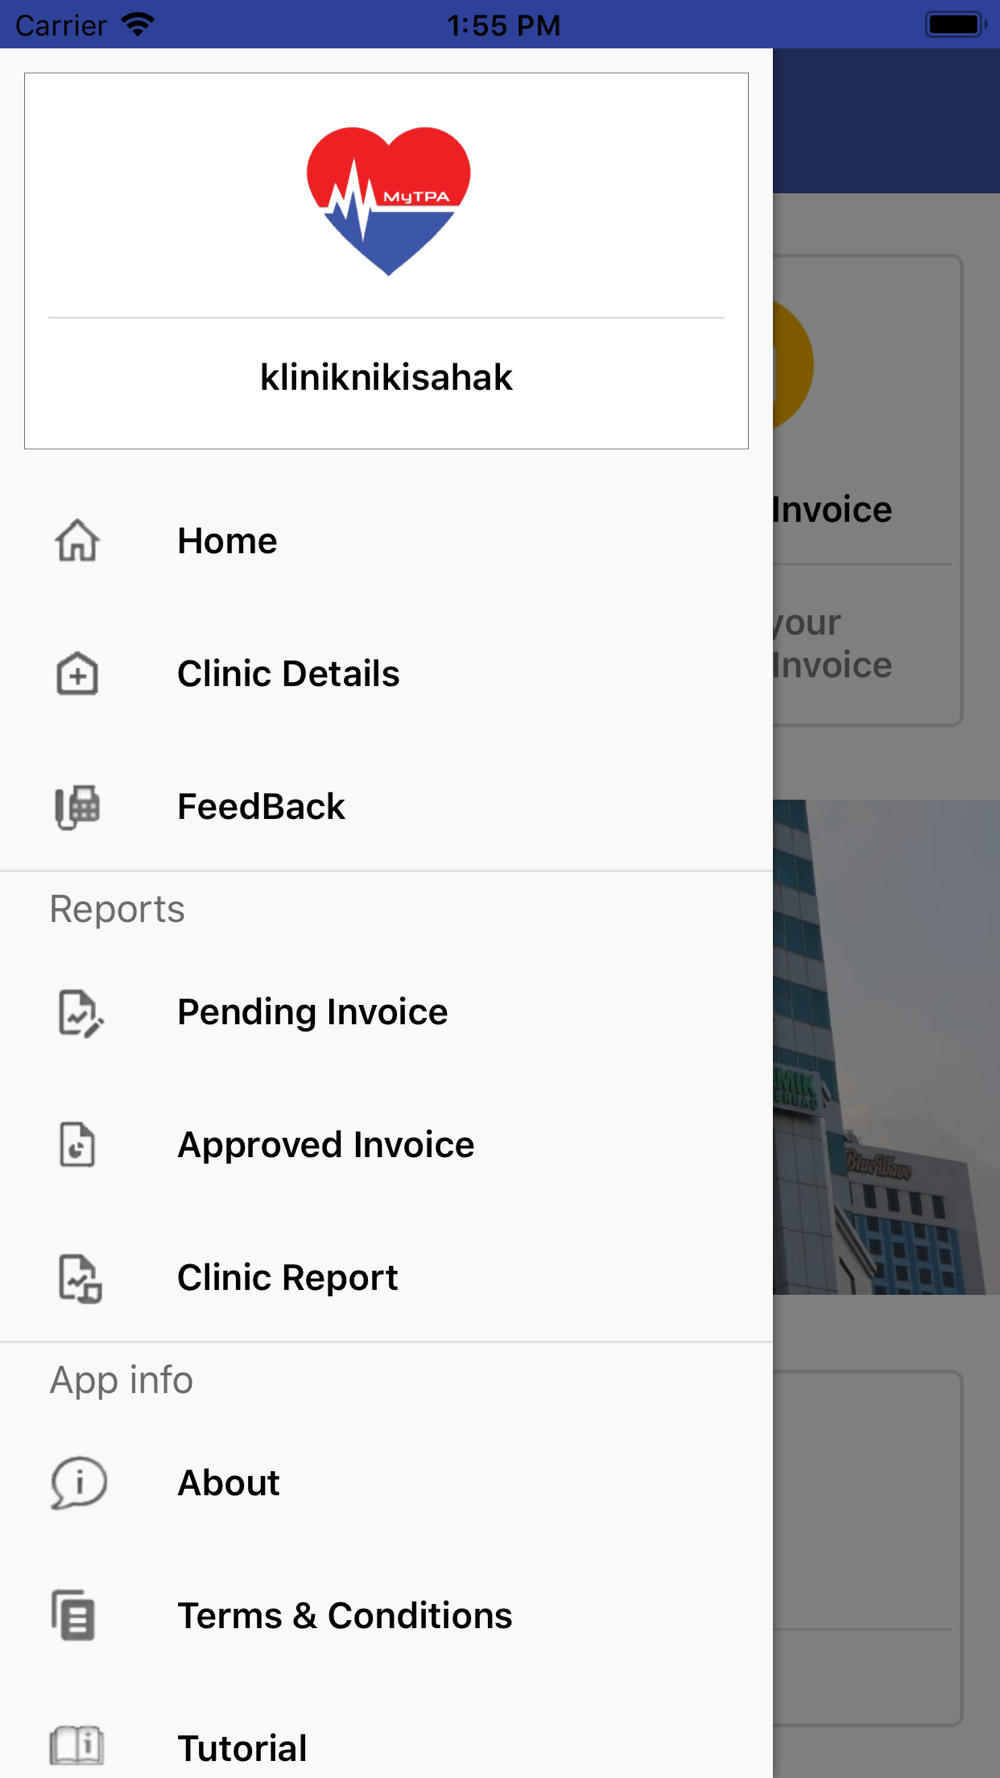Tap the dimmed Invoice card behind drawer

[867, 490]
